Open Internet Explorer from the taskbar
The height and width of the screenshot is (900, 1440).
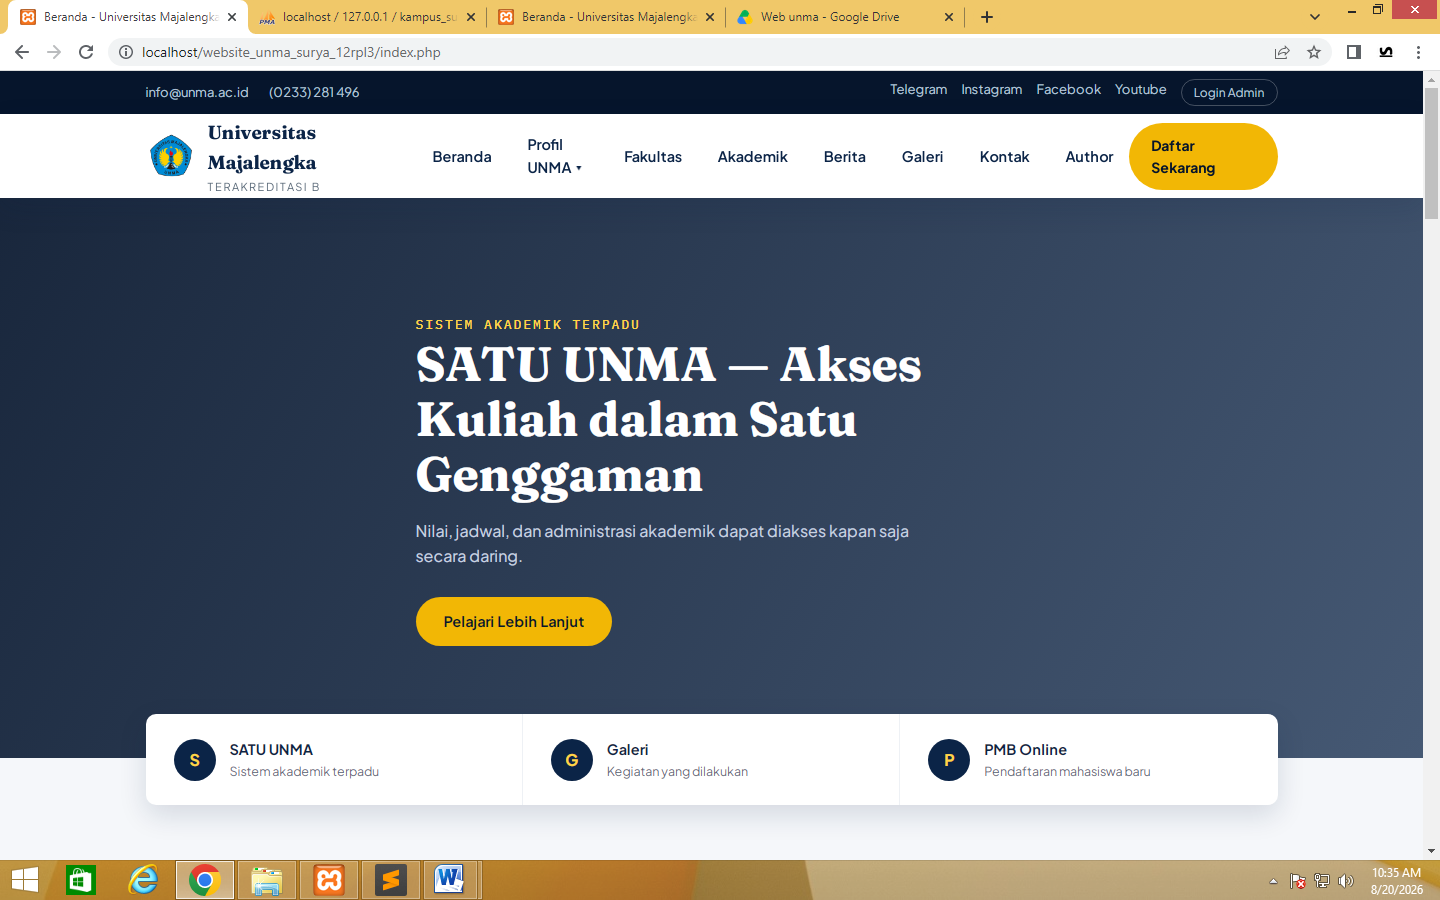144,880
